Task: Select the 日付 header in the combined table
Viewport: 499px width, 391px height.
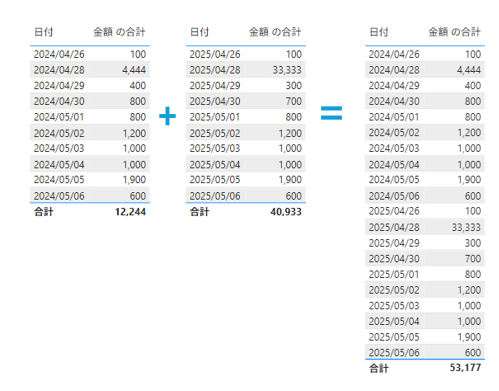Action: 379,32
